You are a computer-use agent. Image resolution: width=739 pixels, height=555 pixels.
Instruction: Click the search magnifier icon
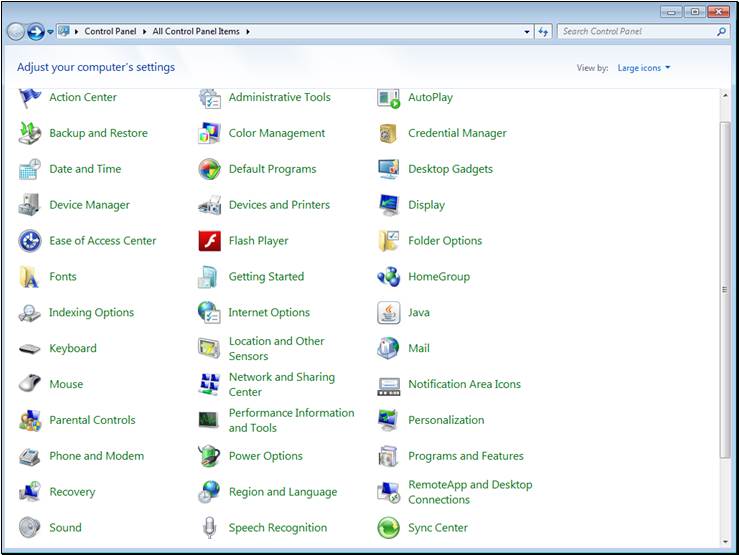721,32
